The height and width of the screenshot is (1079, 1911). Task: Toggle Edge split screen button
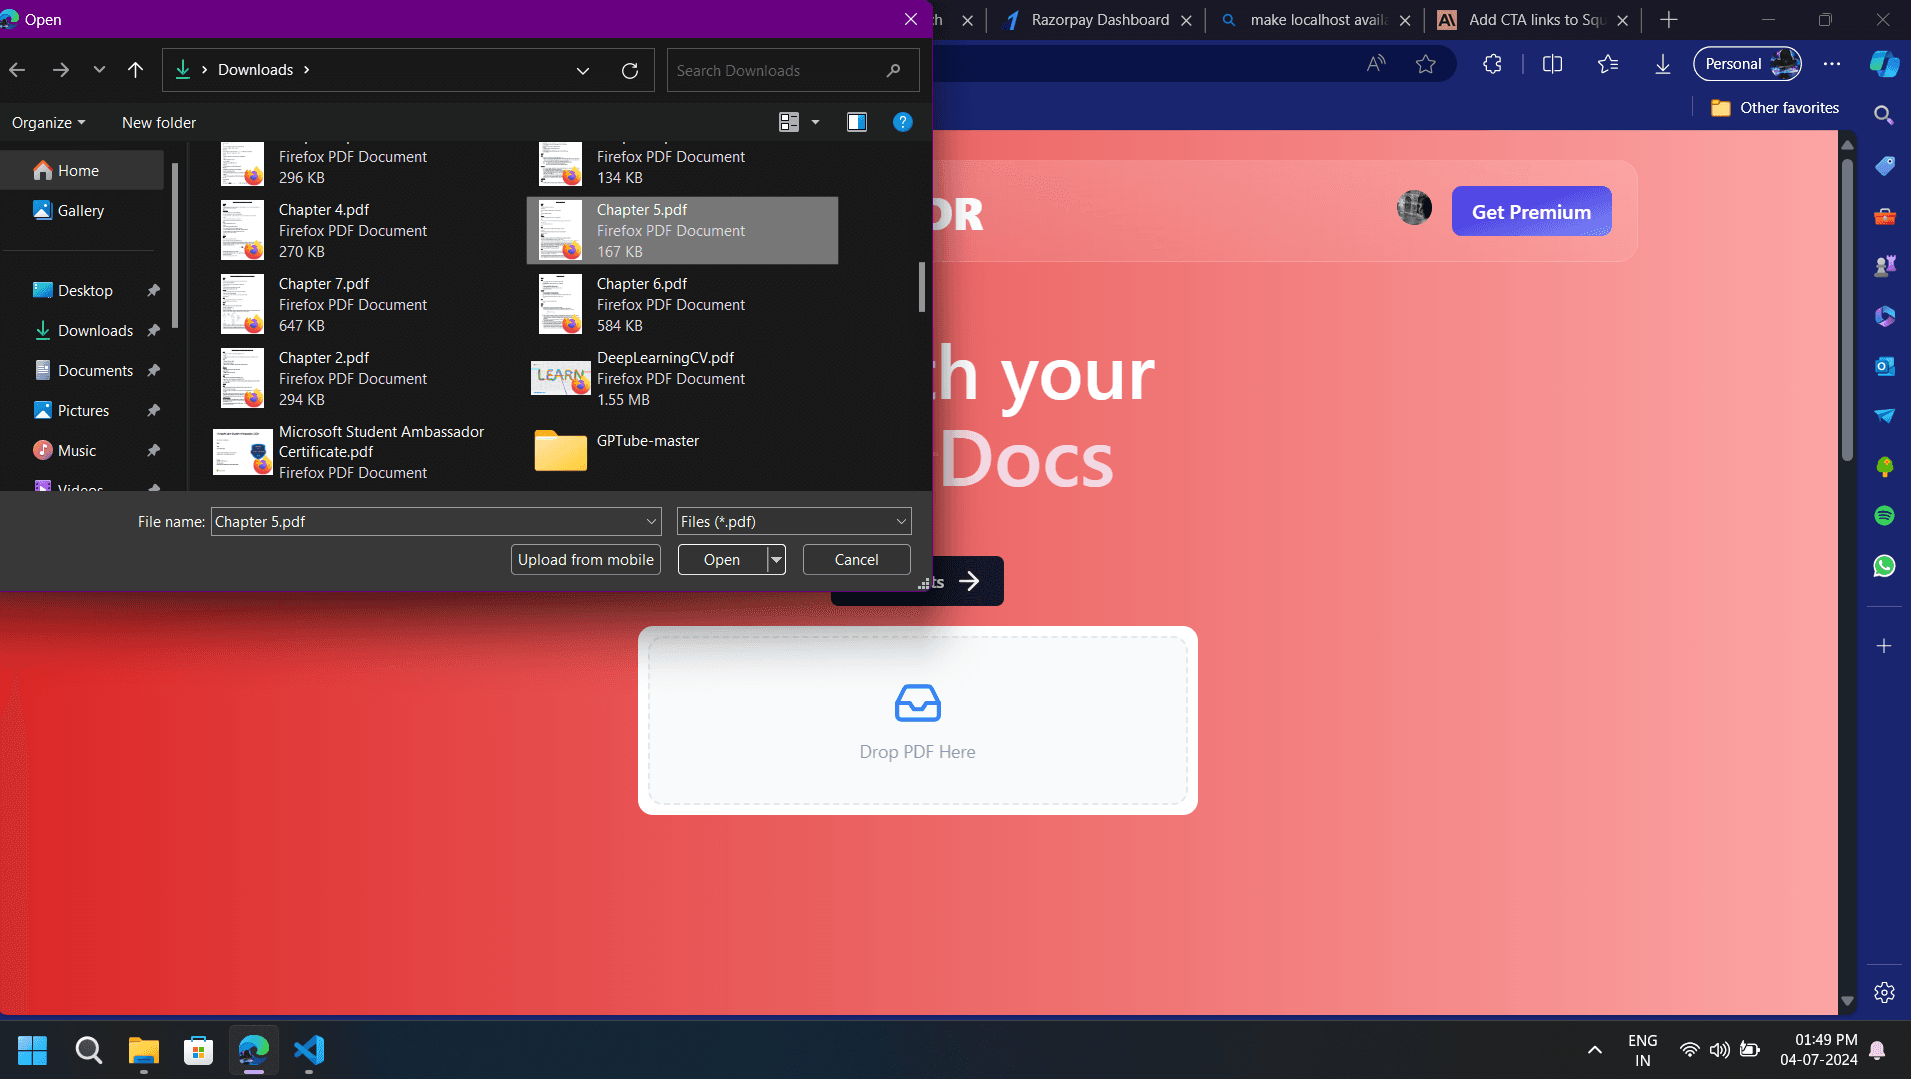click(x=1552, y=64)
